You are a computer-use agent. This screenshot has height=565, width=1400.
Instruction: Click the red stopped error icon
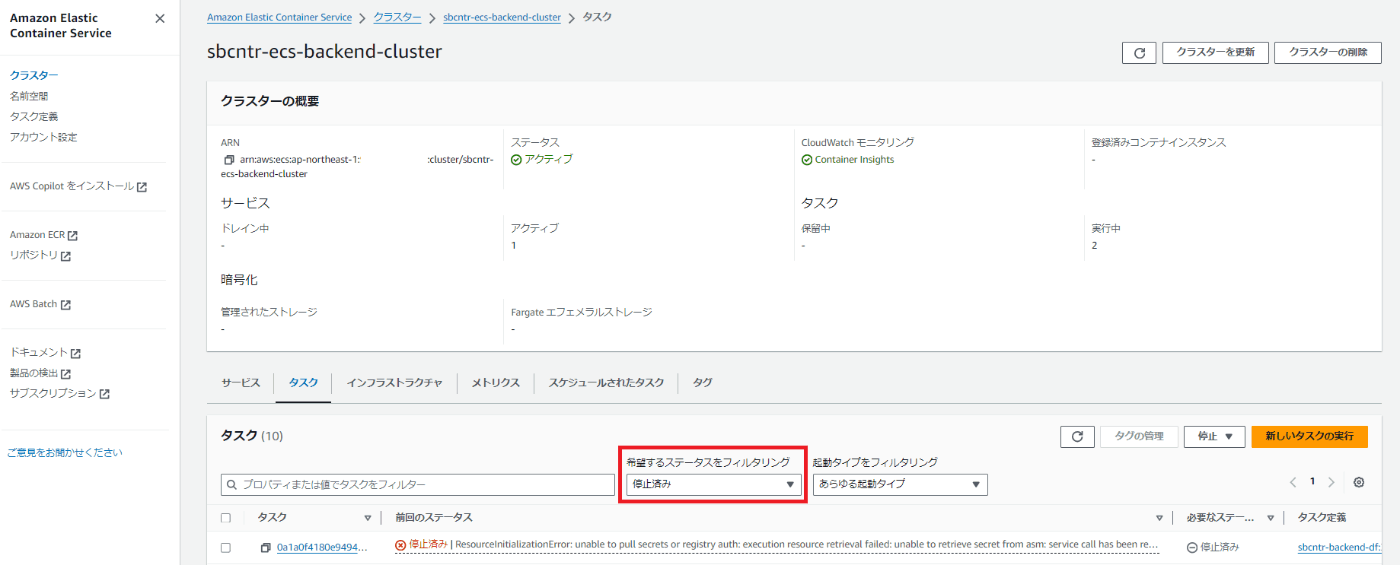pos(401,545)
